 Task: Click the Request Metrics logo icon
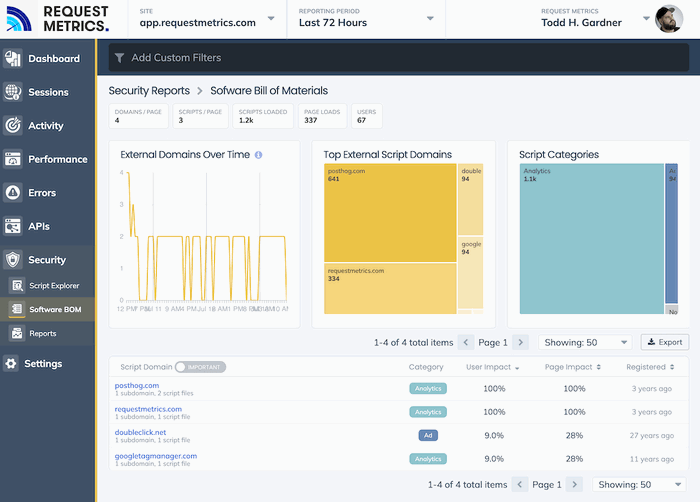(19, 19)
